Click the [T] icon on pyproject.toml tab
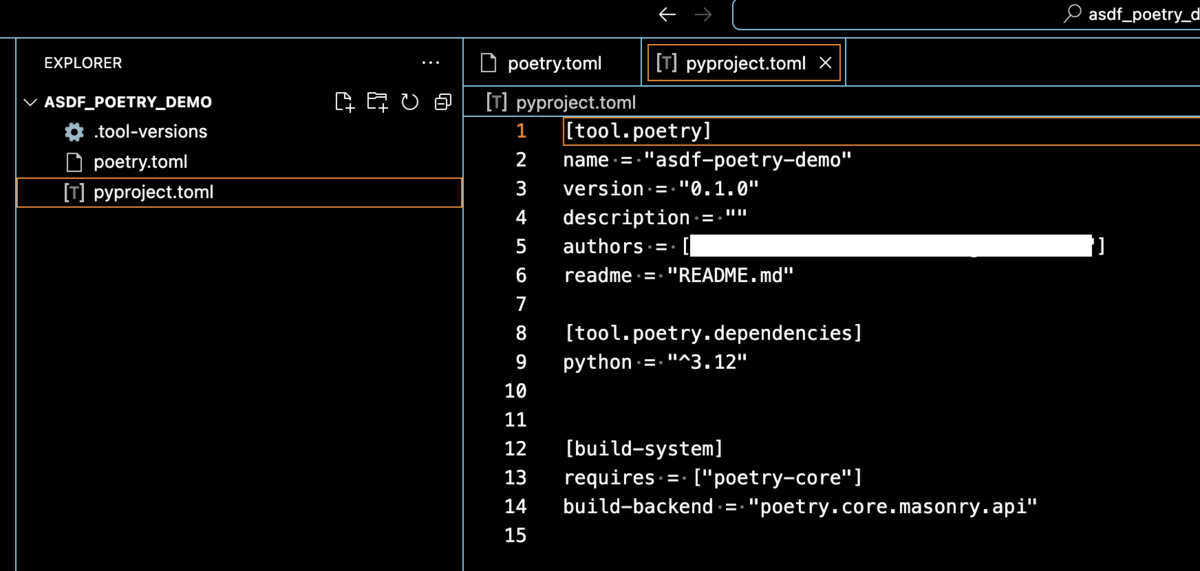Viewport: 1200px width, 571px height. coord(666,63)
